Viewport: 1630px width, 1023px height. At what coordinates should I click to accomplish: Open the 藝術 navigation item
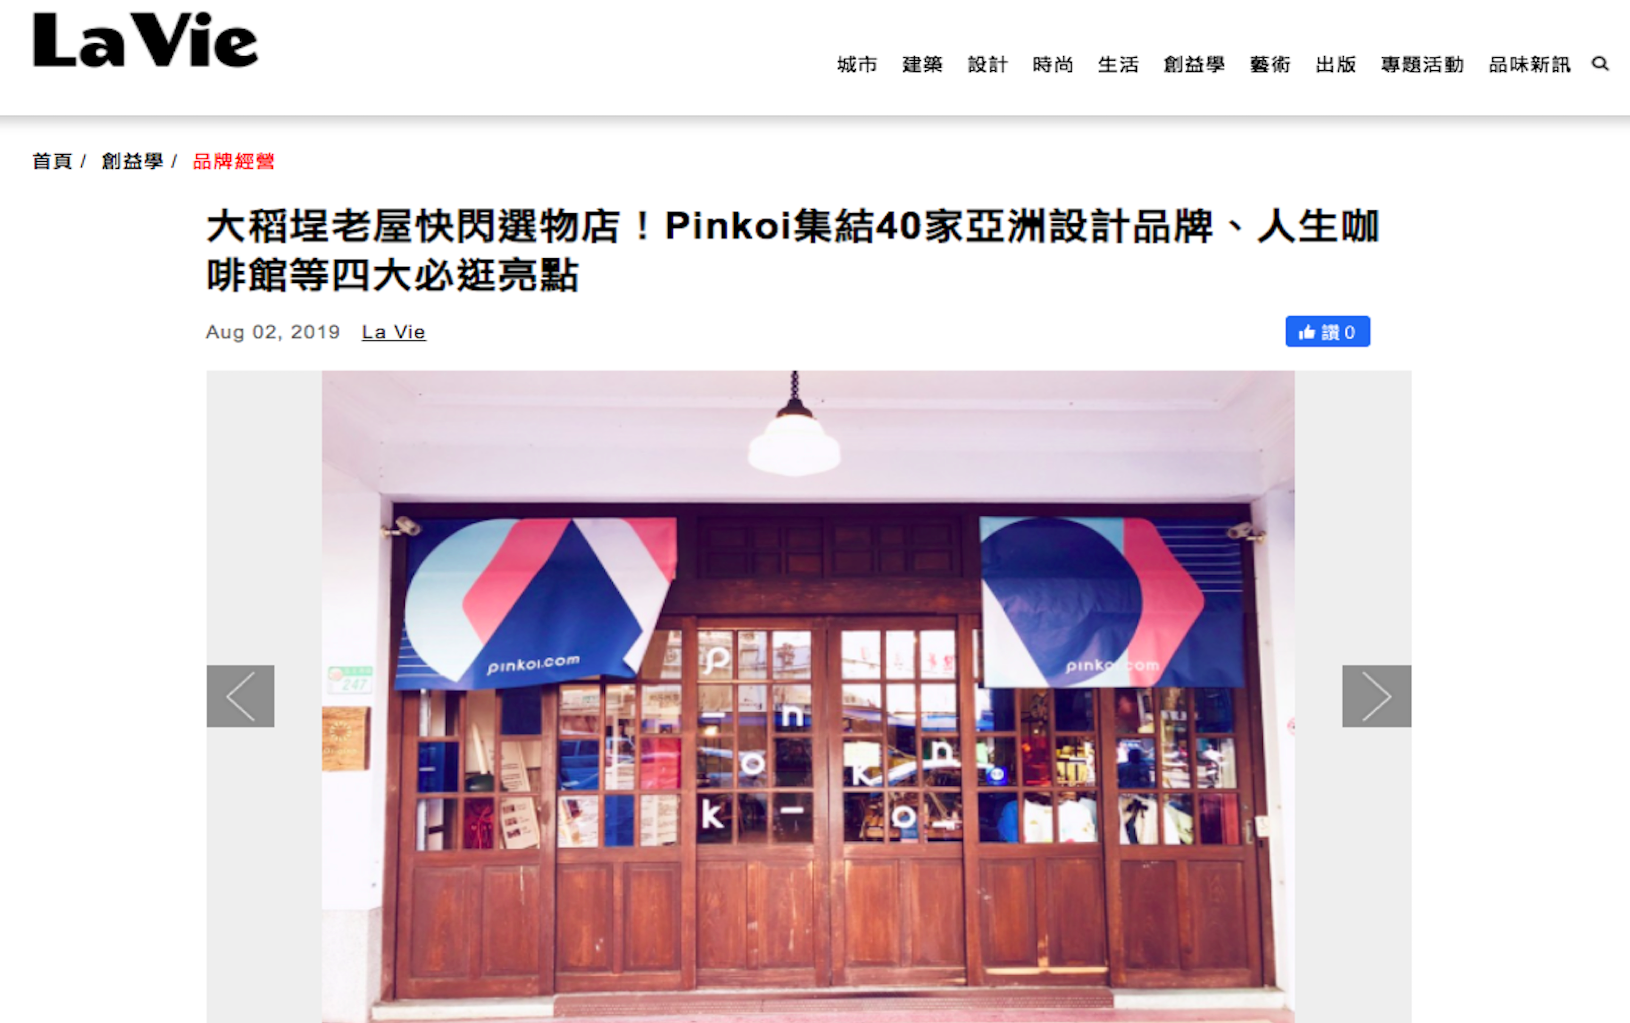1270,65
